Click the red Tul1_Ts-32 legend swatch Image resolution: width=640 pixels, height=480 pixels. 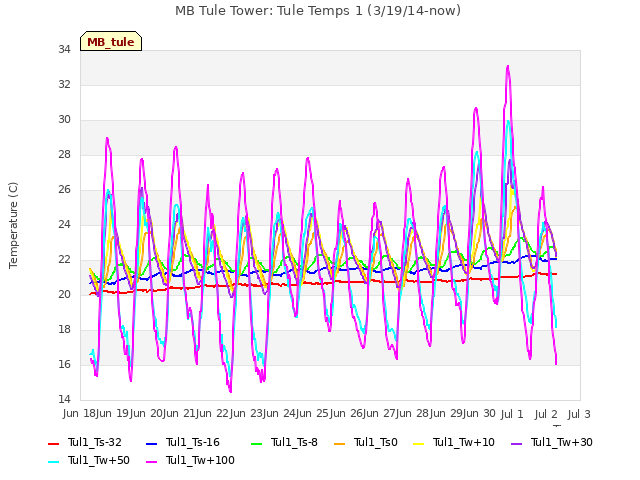click(x=53, y=444)
